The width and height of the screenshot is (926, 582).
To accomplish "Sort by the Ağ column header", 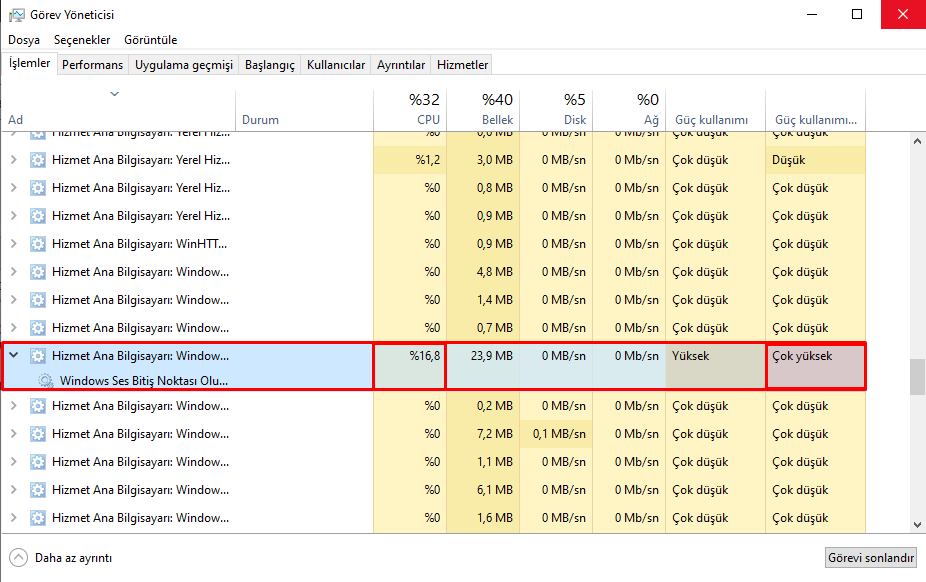I will pos(629,110).
